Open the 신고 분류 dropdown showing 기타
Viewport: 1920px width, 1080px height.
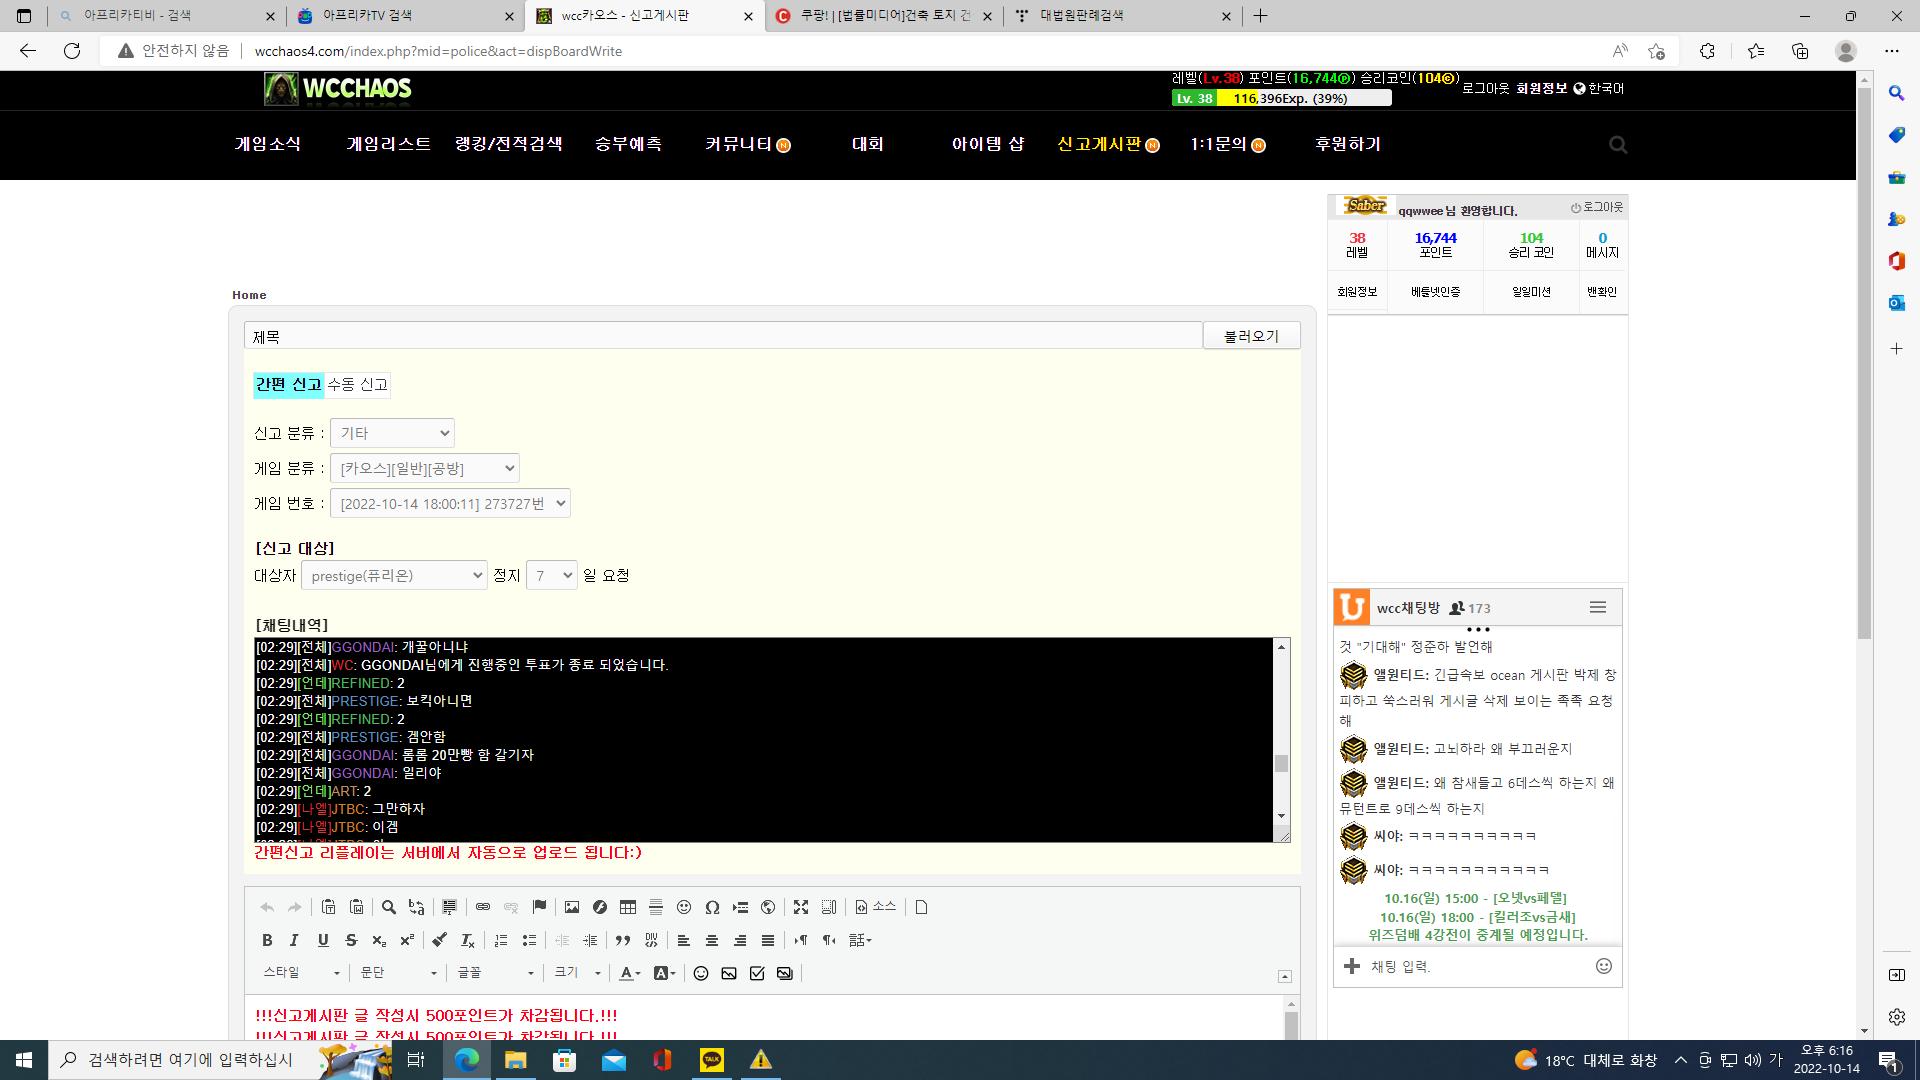click(392, 433)
